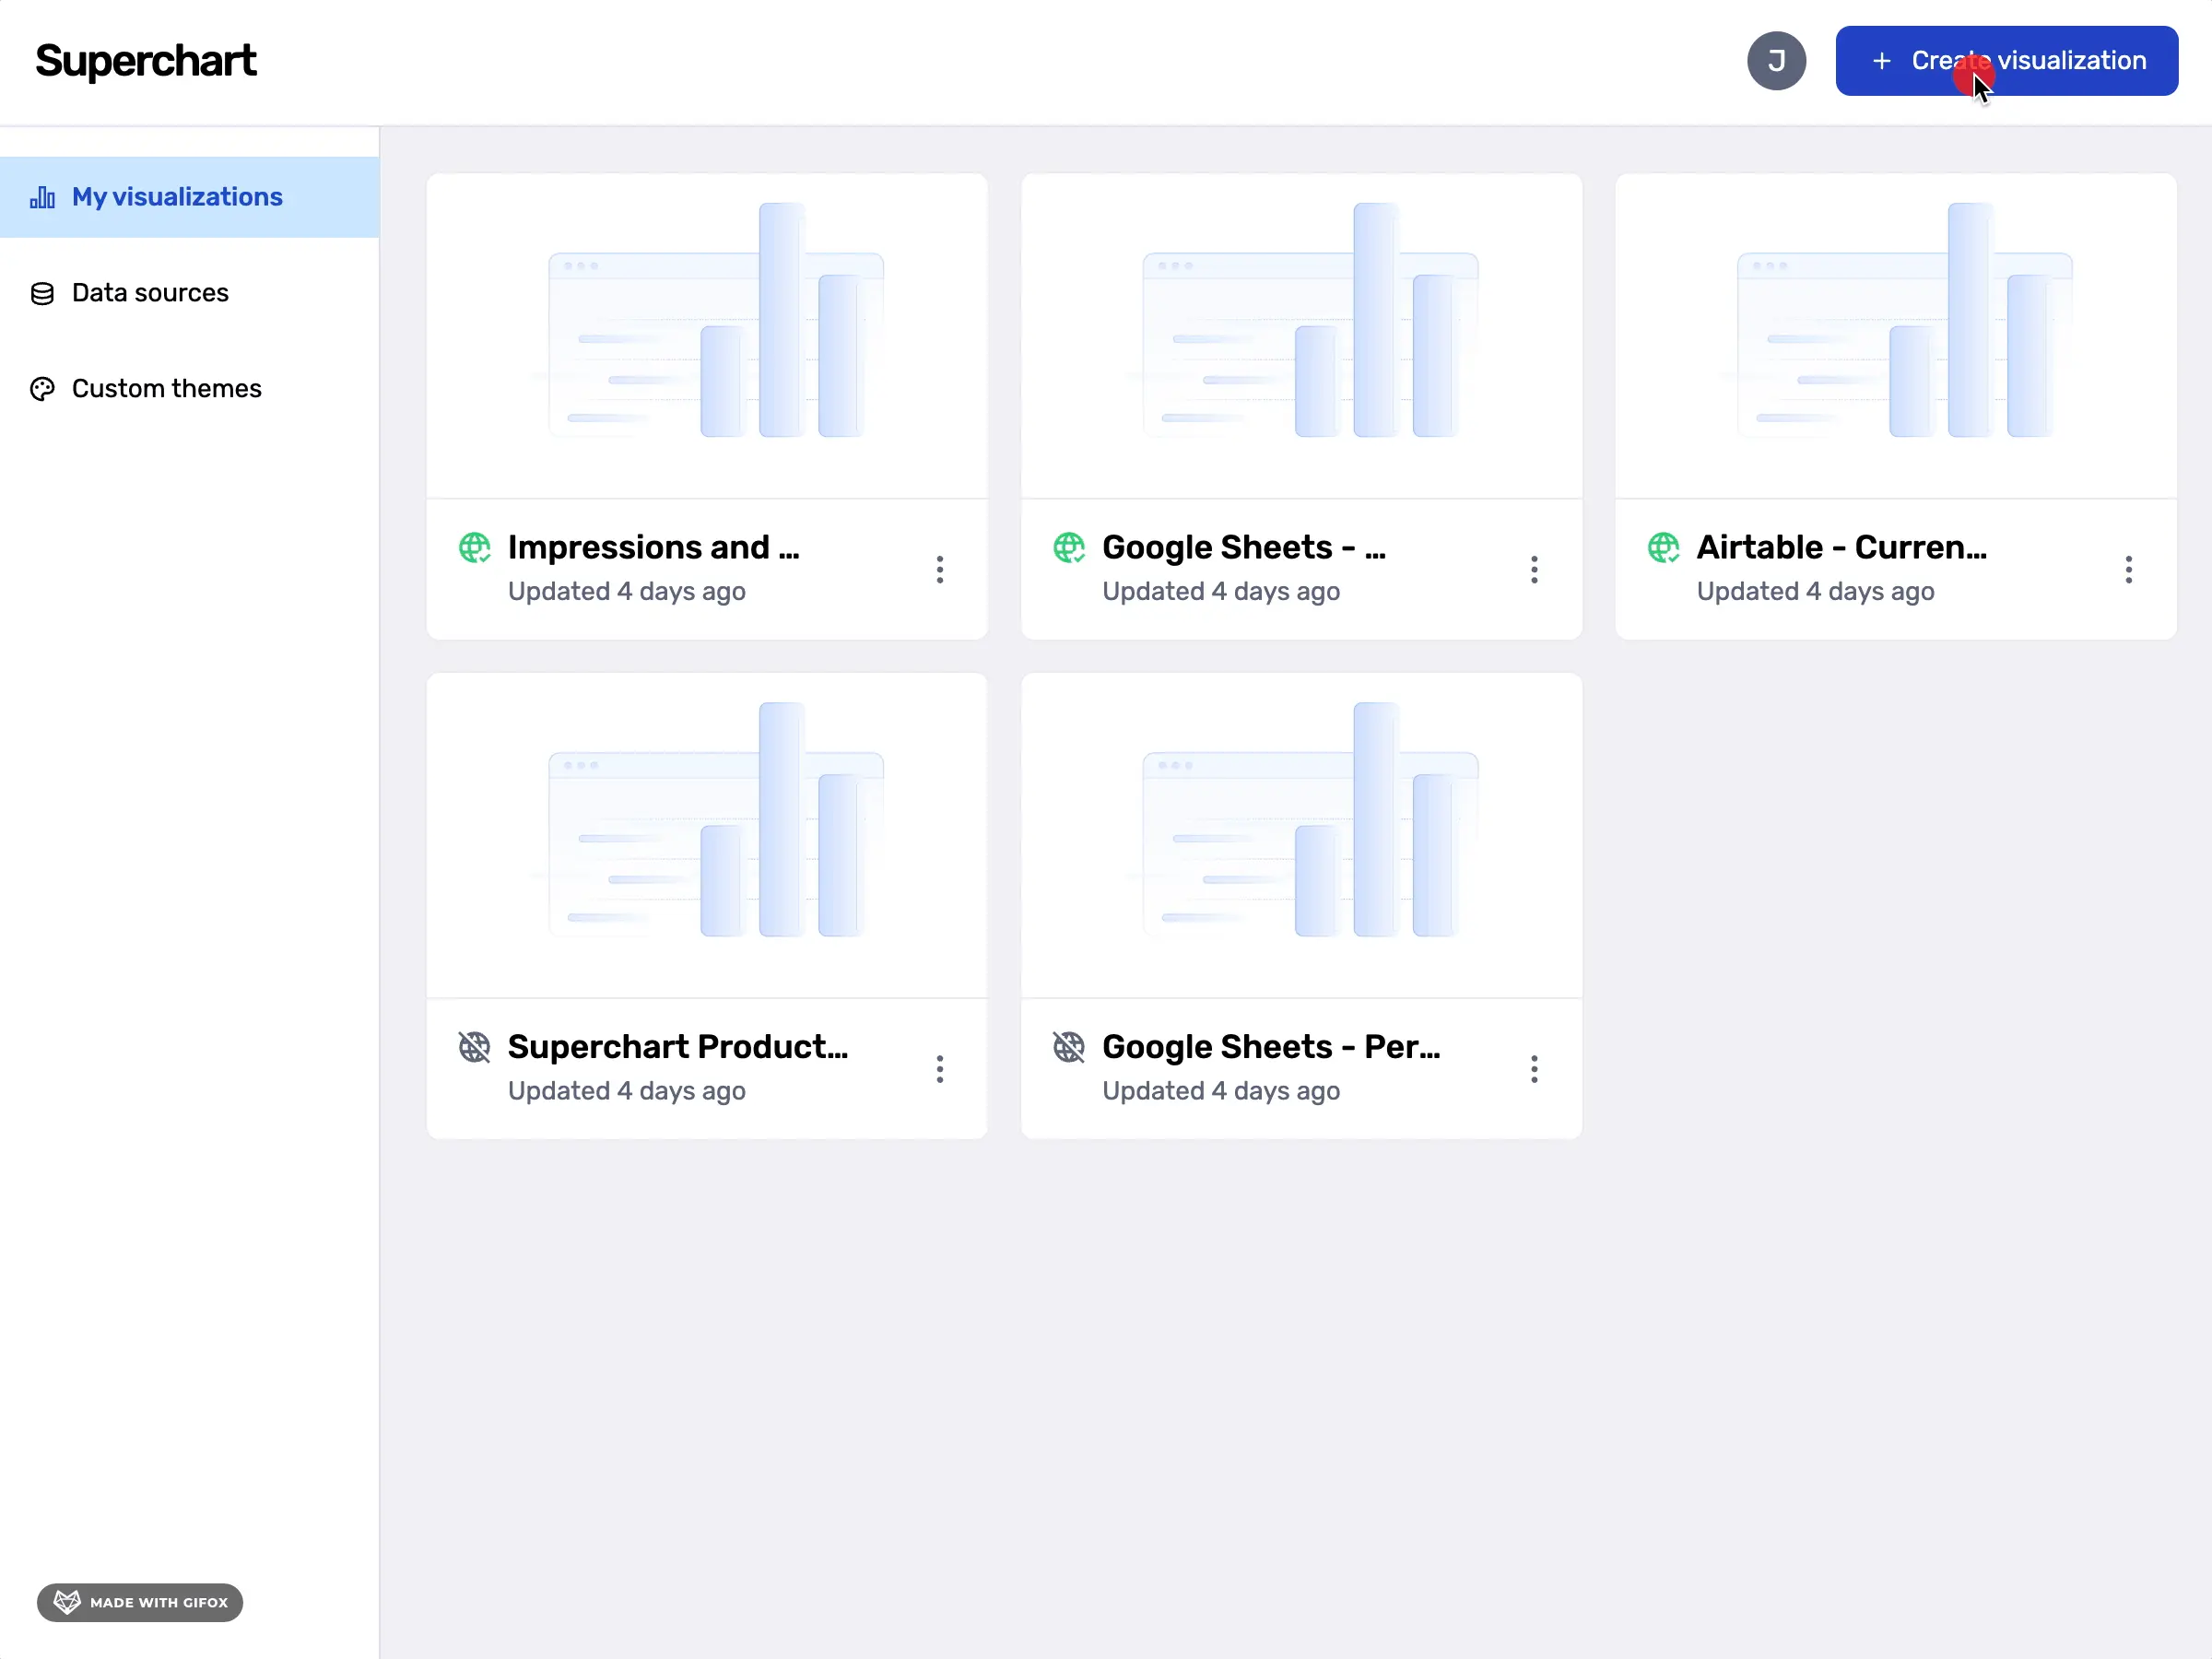This screenshot has width=2212, height=1659.
Task: Click 'Updated 4 days ago' under Google Sheets - Per...
Action: (1221, 1090)
